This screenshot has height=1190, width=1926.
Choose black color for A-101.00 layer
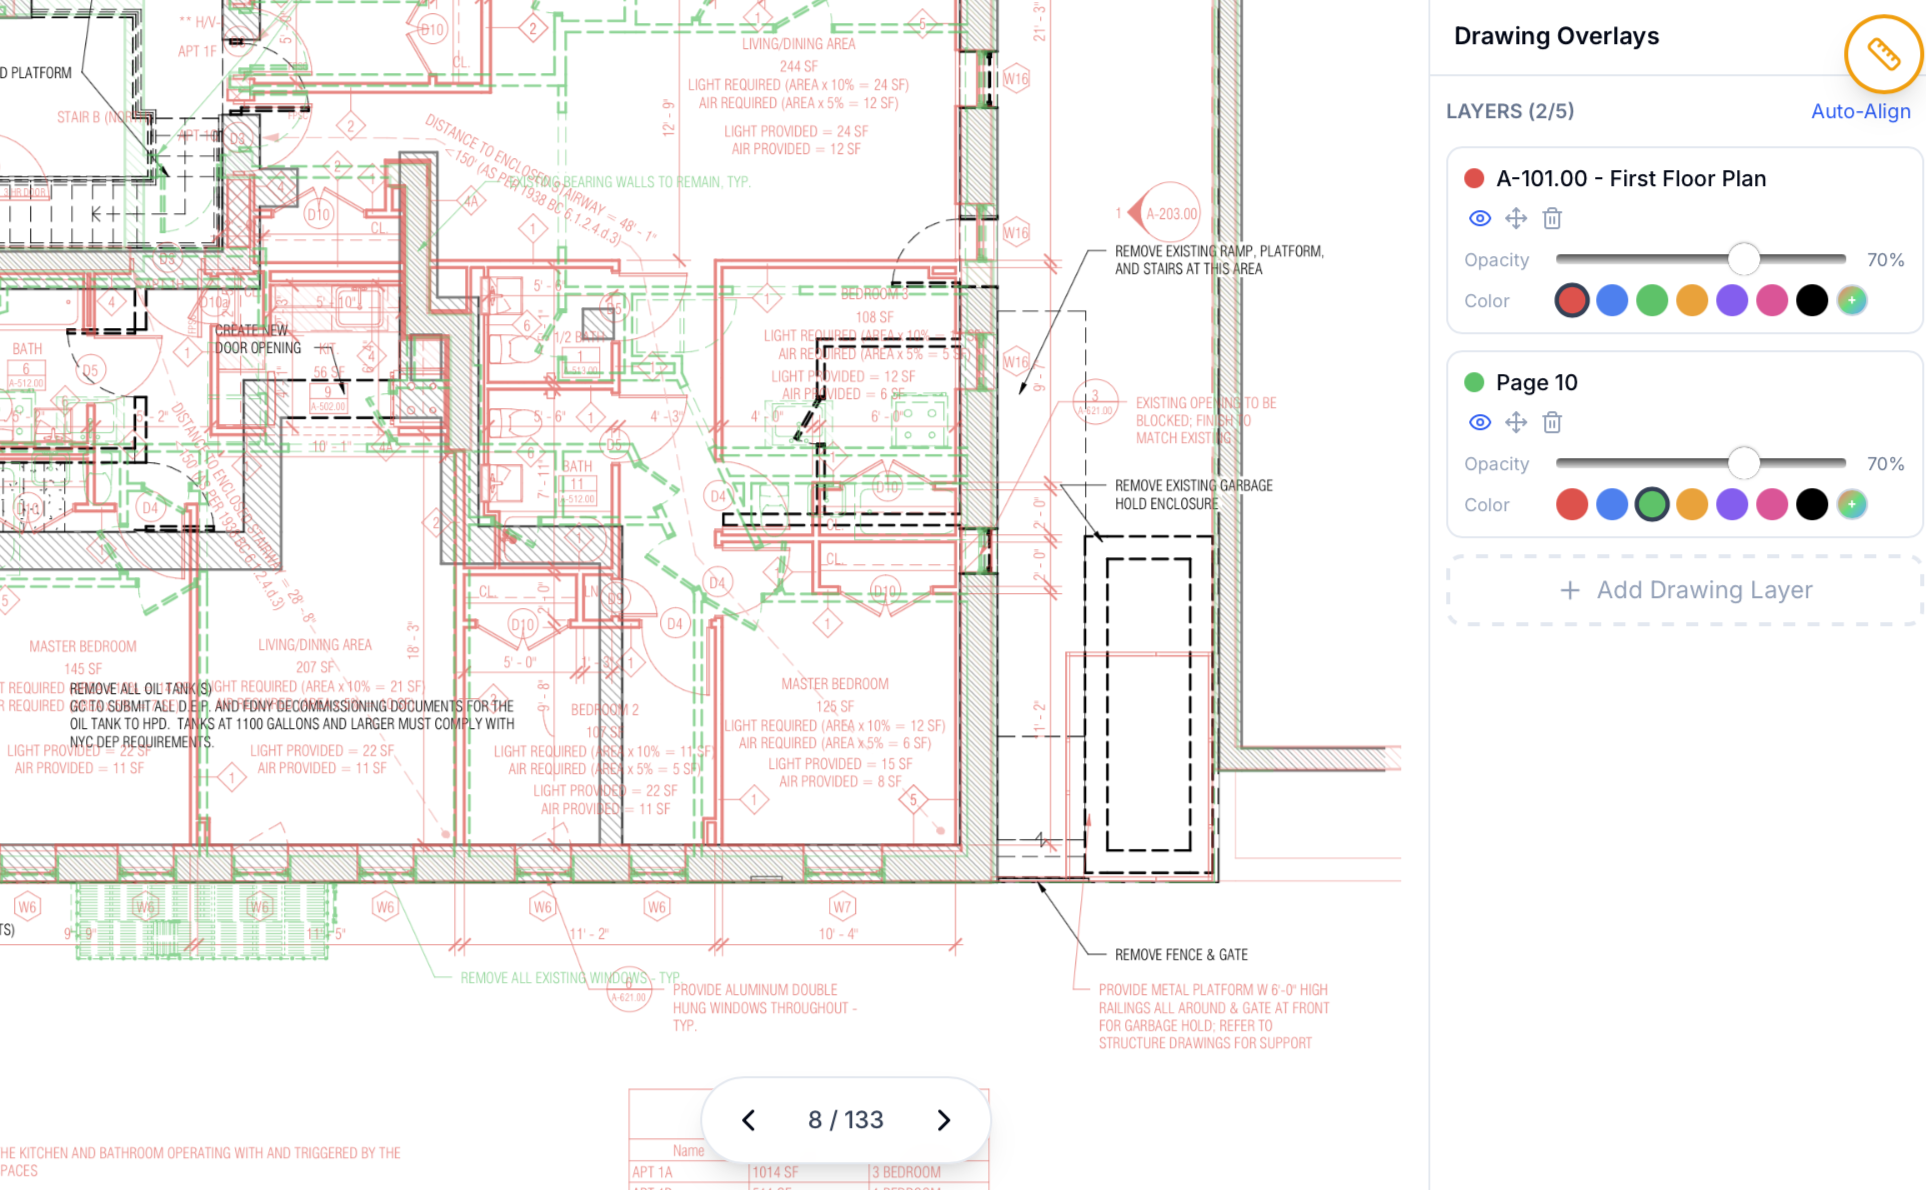pos(1812,300)
